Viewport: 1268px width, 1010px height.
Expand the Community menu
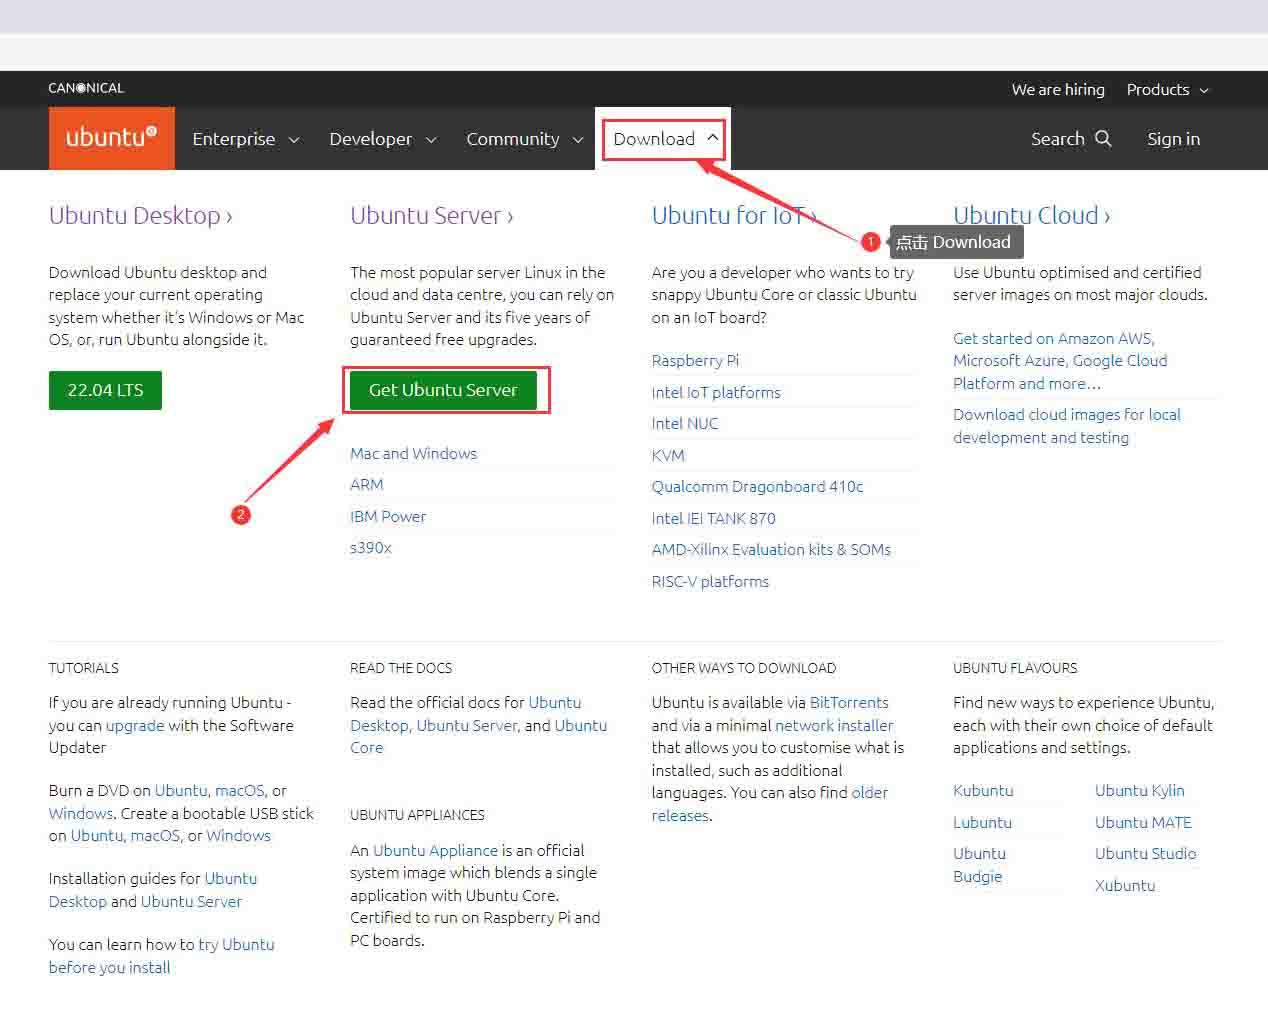tap(524, 139)
